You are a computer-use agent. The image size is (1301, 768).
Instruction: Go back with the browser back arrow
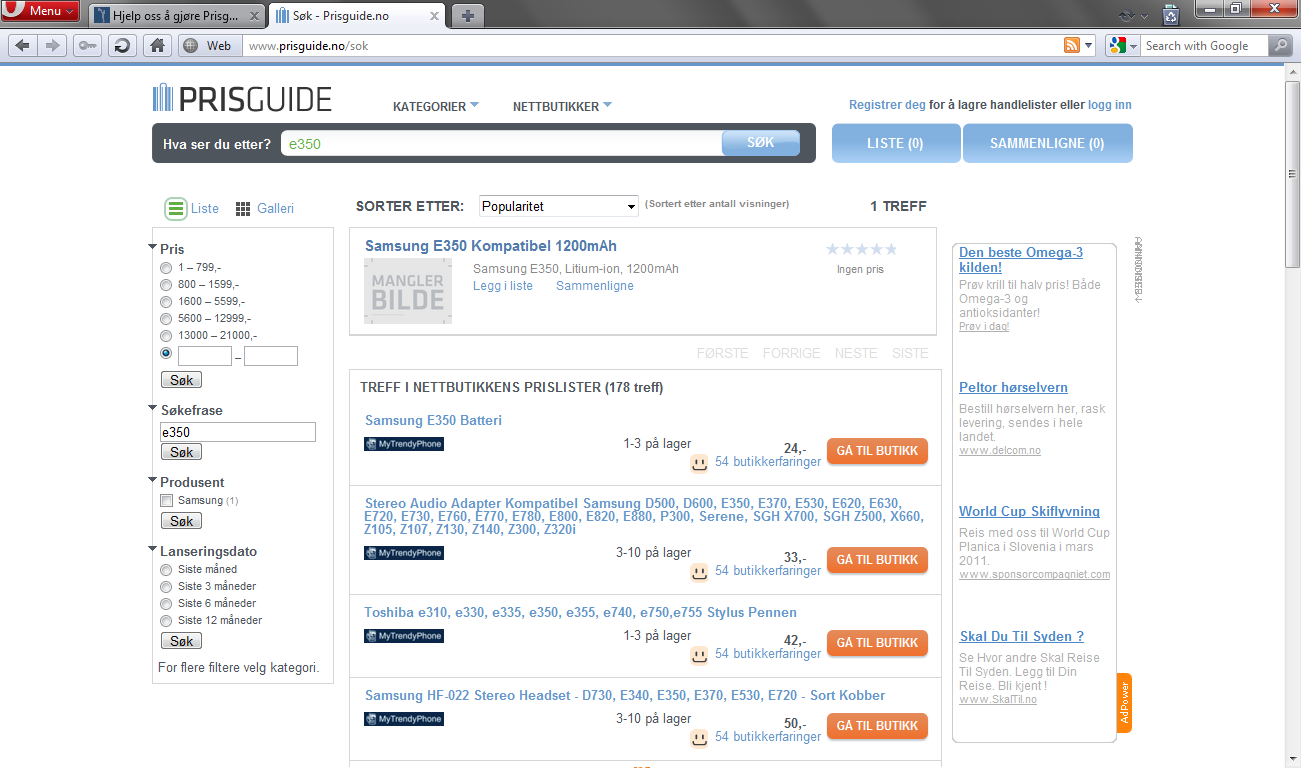pyautogui.click(x=23, y=45)
